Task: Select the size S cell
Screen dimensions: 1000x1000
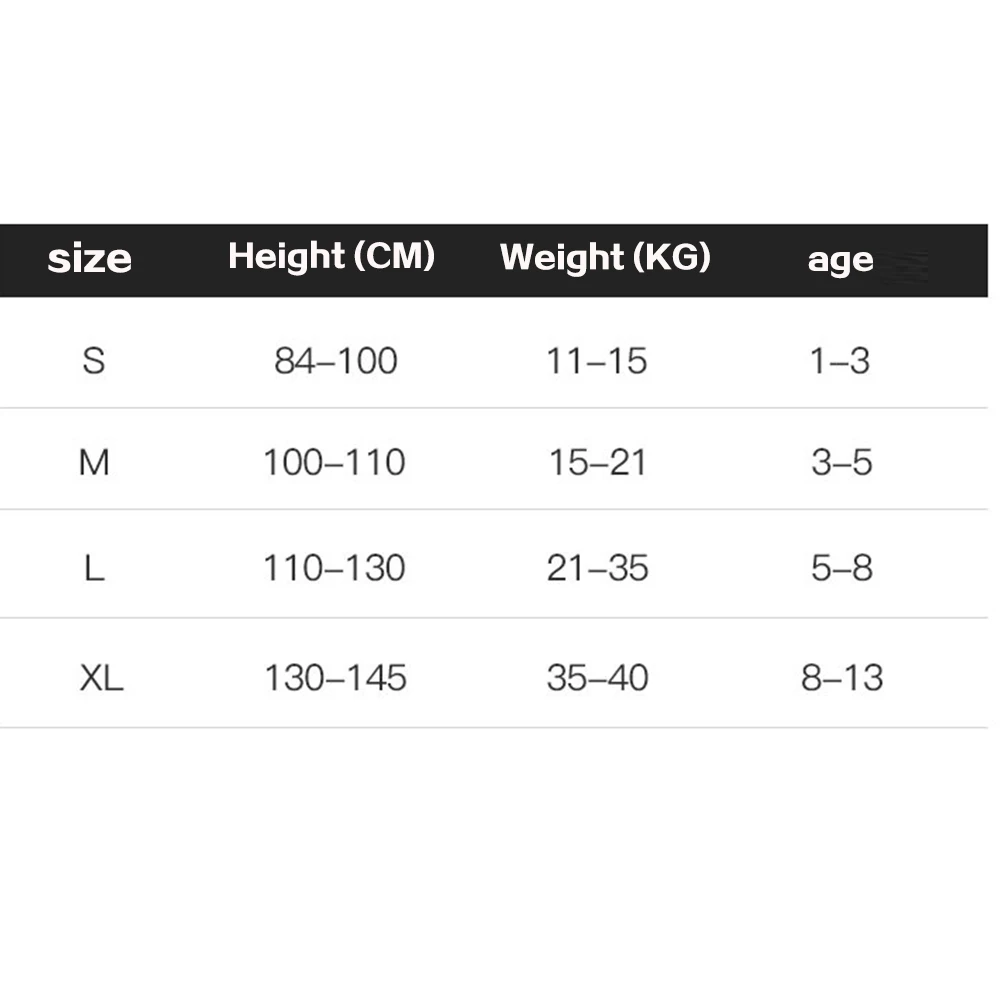Action: tap(93, 360)
